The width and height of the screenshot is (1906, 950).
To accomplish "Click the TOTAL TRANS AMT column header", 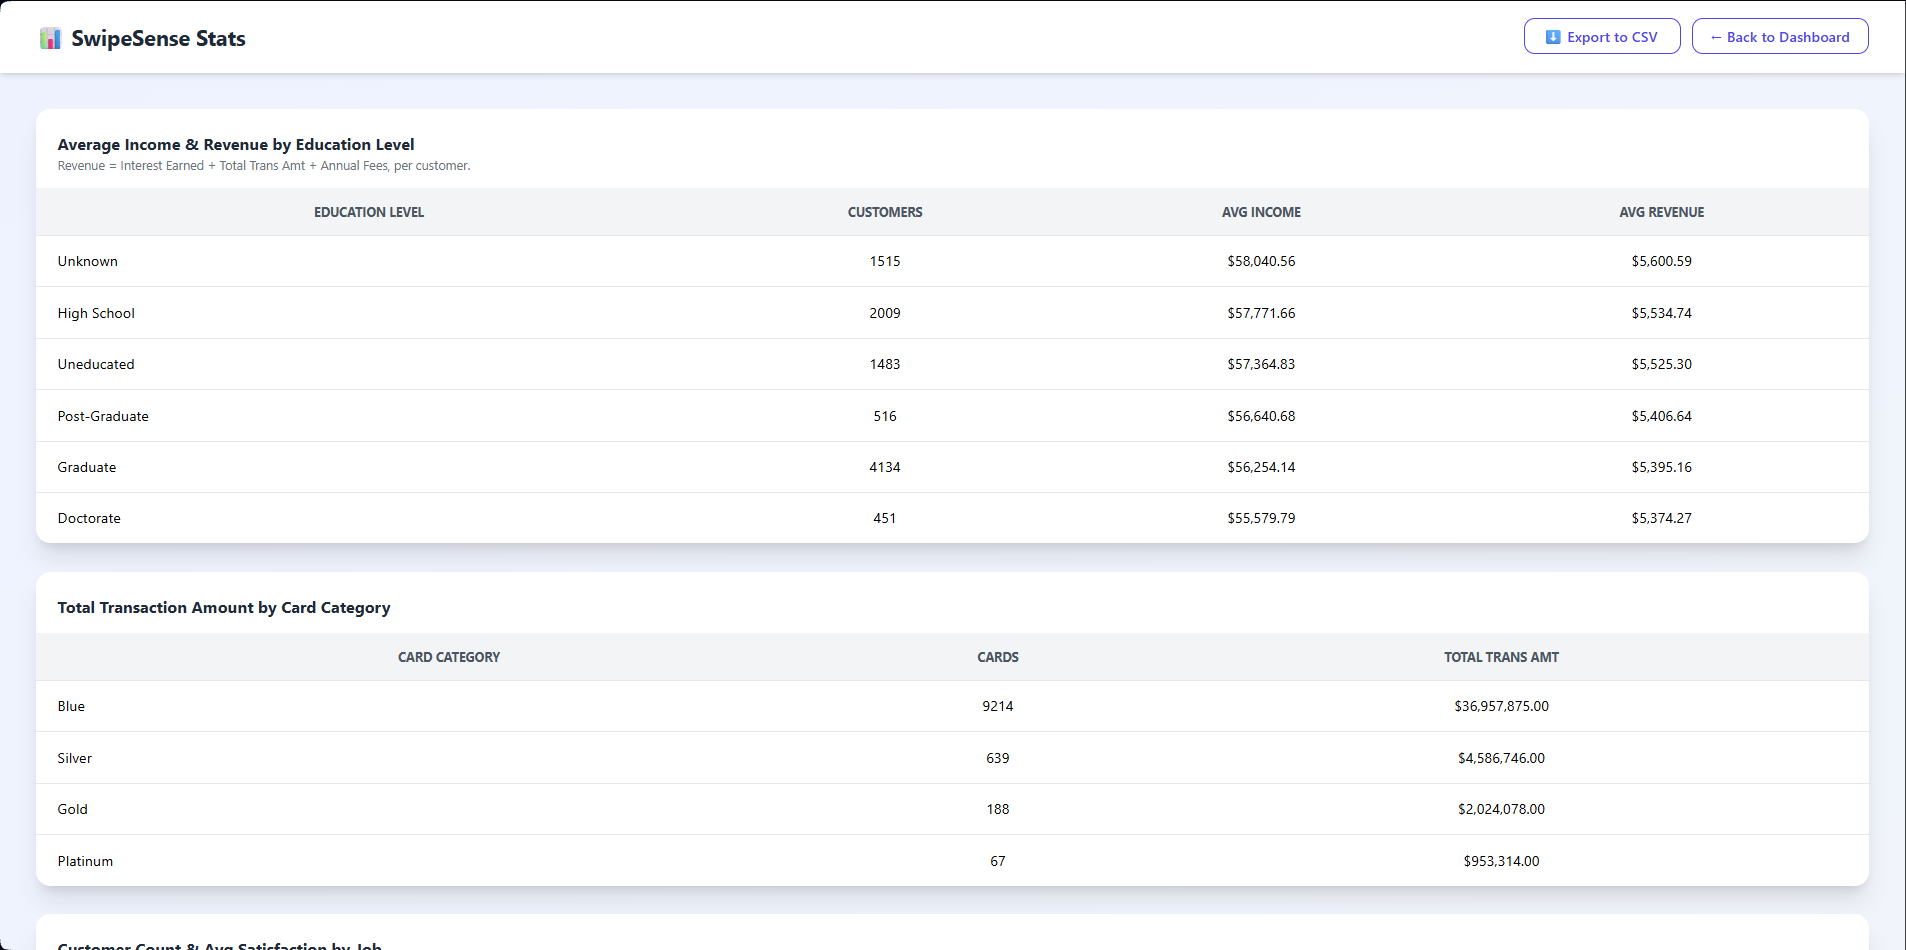I will pyautogui.click(x=1501, y=657).
